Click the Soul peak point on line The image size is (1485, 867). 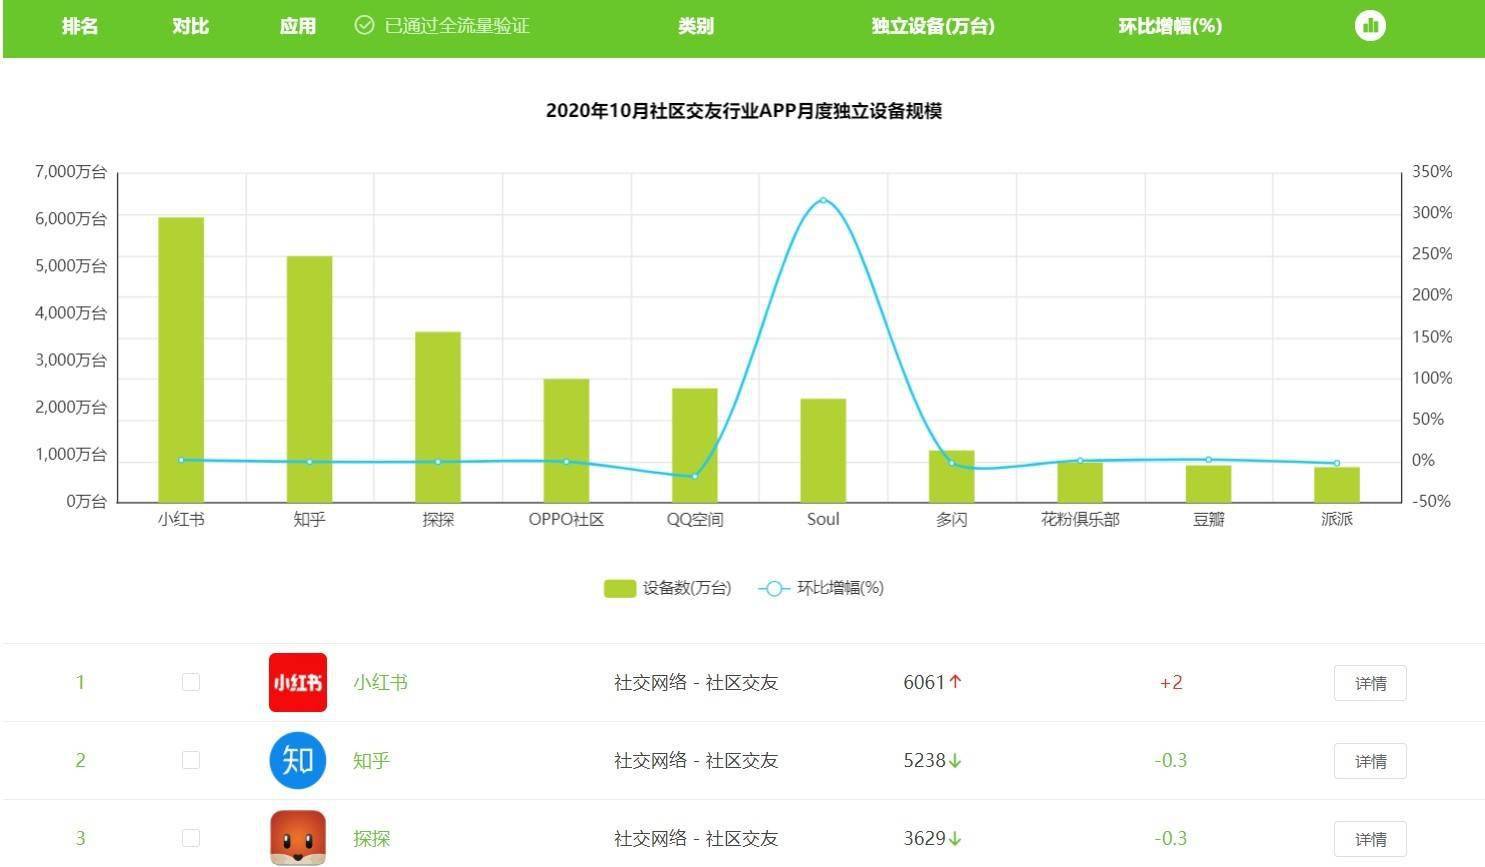[823, 200]
